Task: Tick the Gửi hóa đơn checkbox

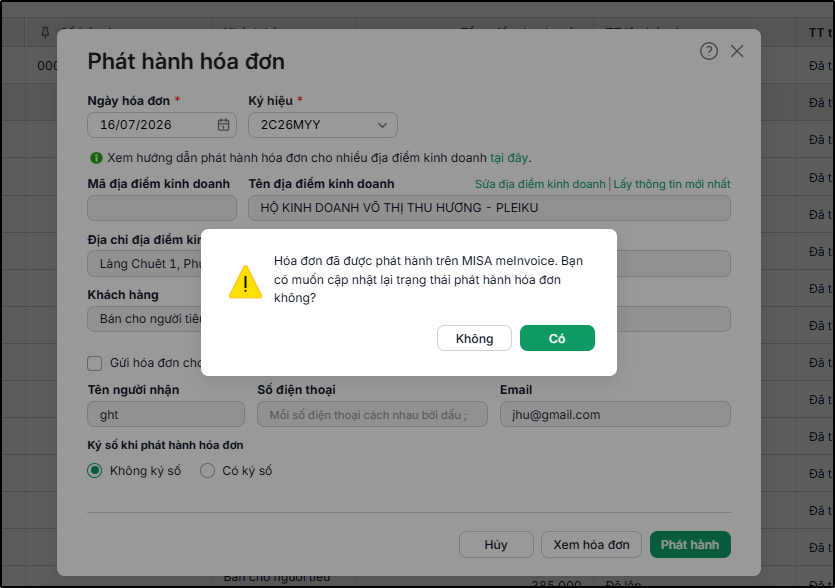Action: click(x=94, y=363)
